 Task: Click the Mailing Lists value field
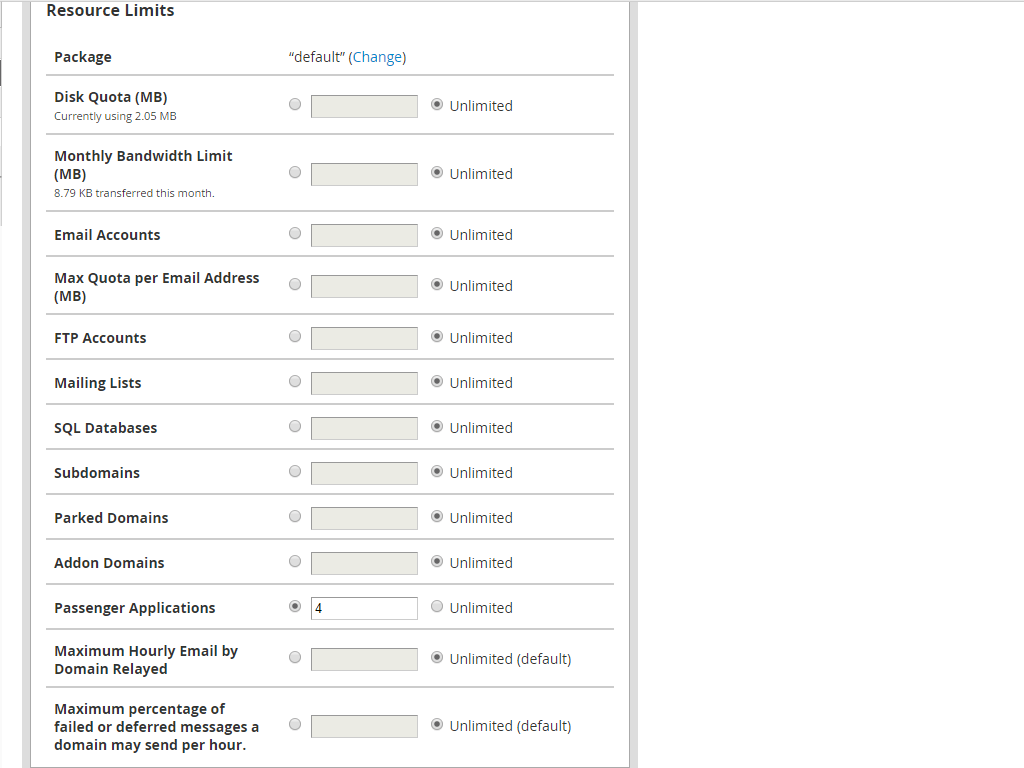click(364, 383)
